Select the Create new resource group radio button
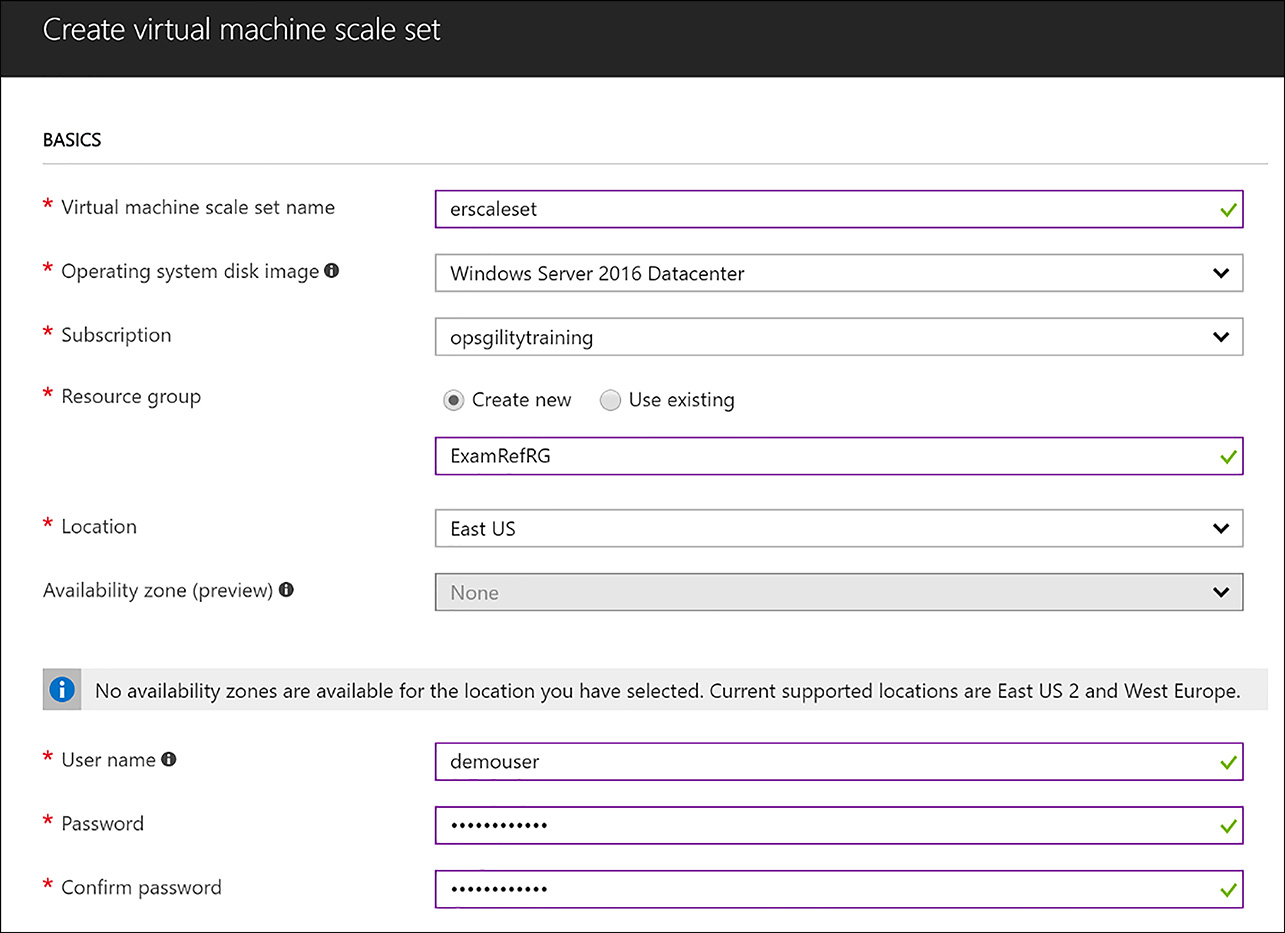Viewport: 1285px width, 933px height. (x=454, y=400)
